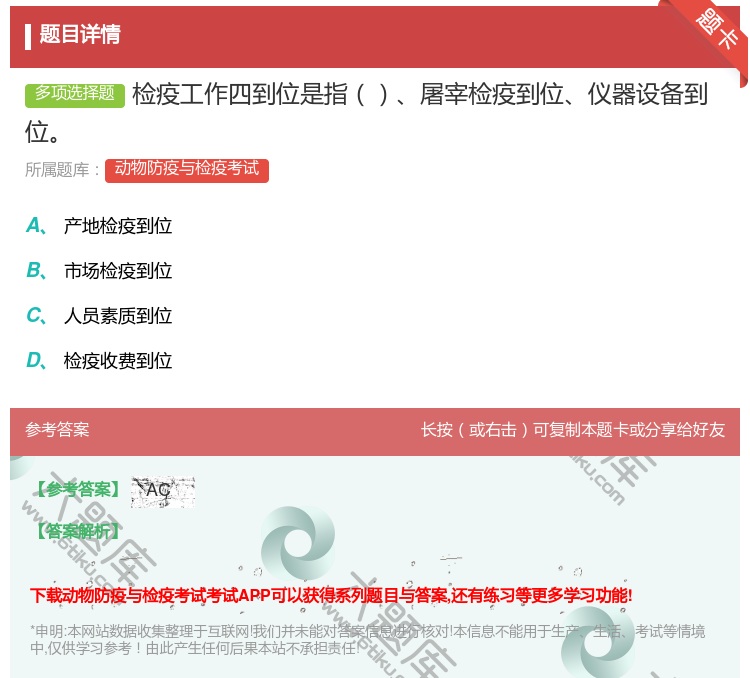Viewport: 750px width, 678px height.
Task: Click the red 下载动物防疫与检疫考试 APP promo link
Action: 331,596
